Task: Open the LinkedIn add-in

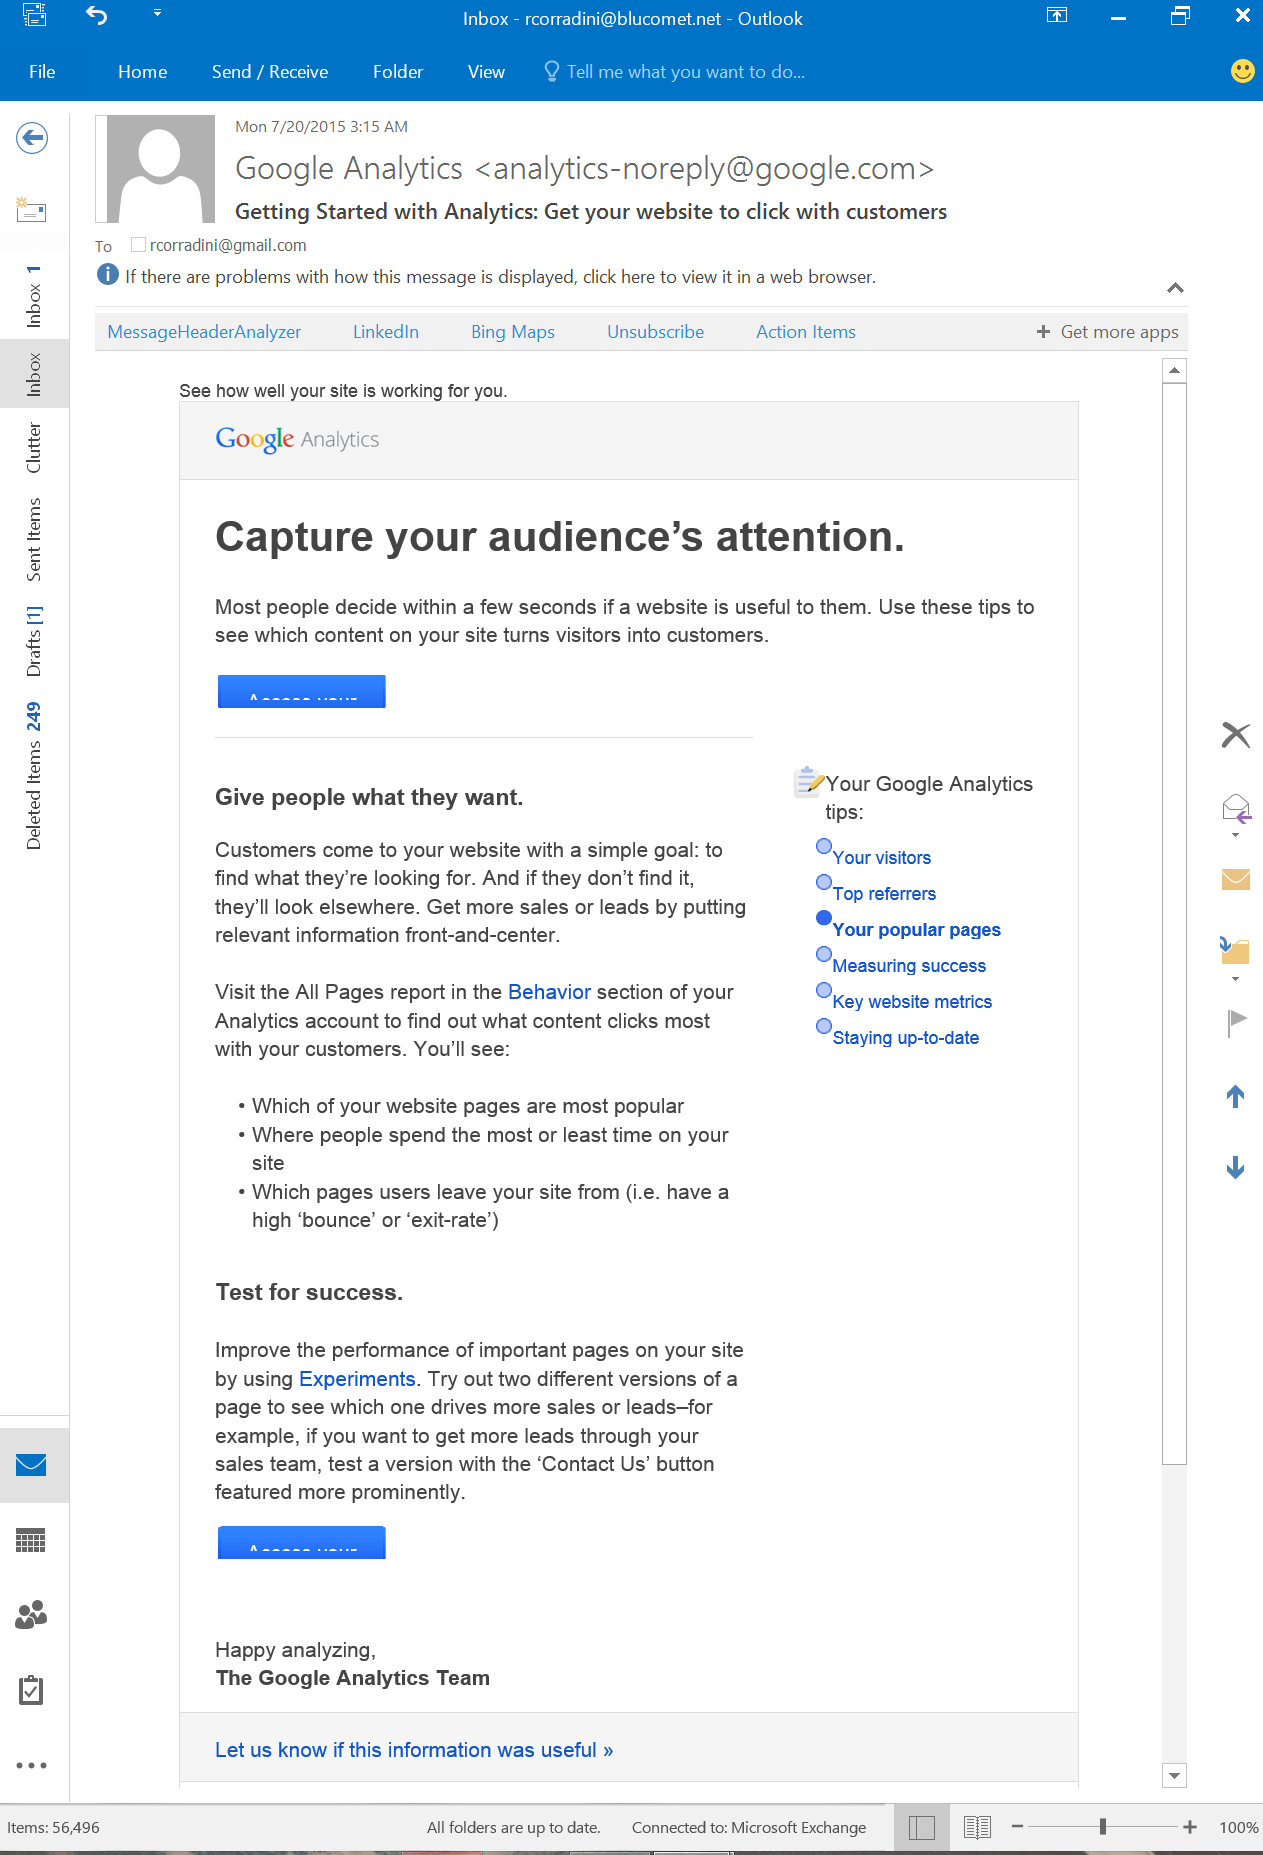Action: pos(386,332)
